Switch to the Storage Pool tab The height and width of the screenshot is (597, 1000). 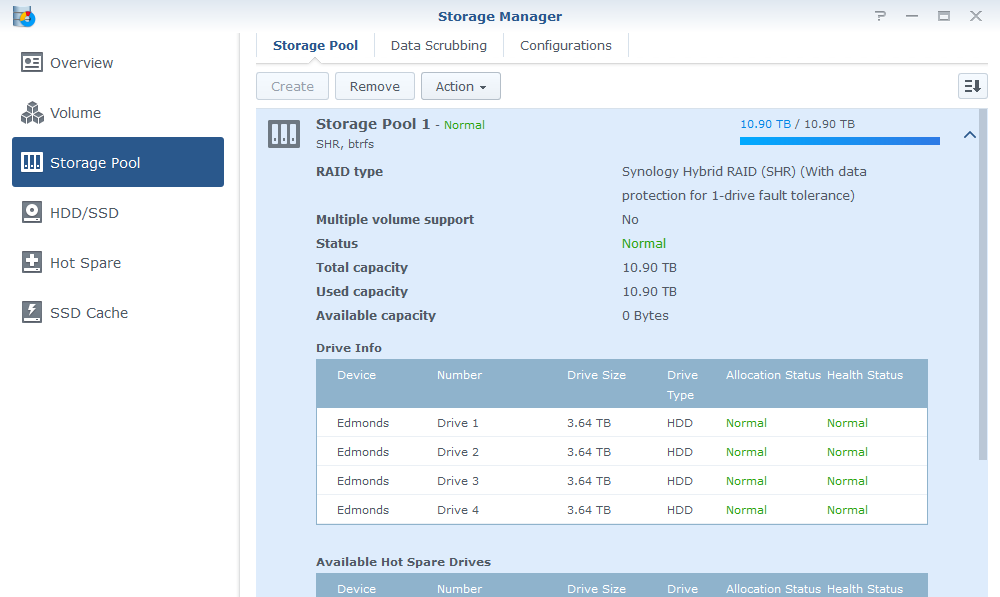pos(315,45)
